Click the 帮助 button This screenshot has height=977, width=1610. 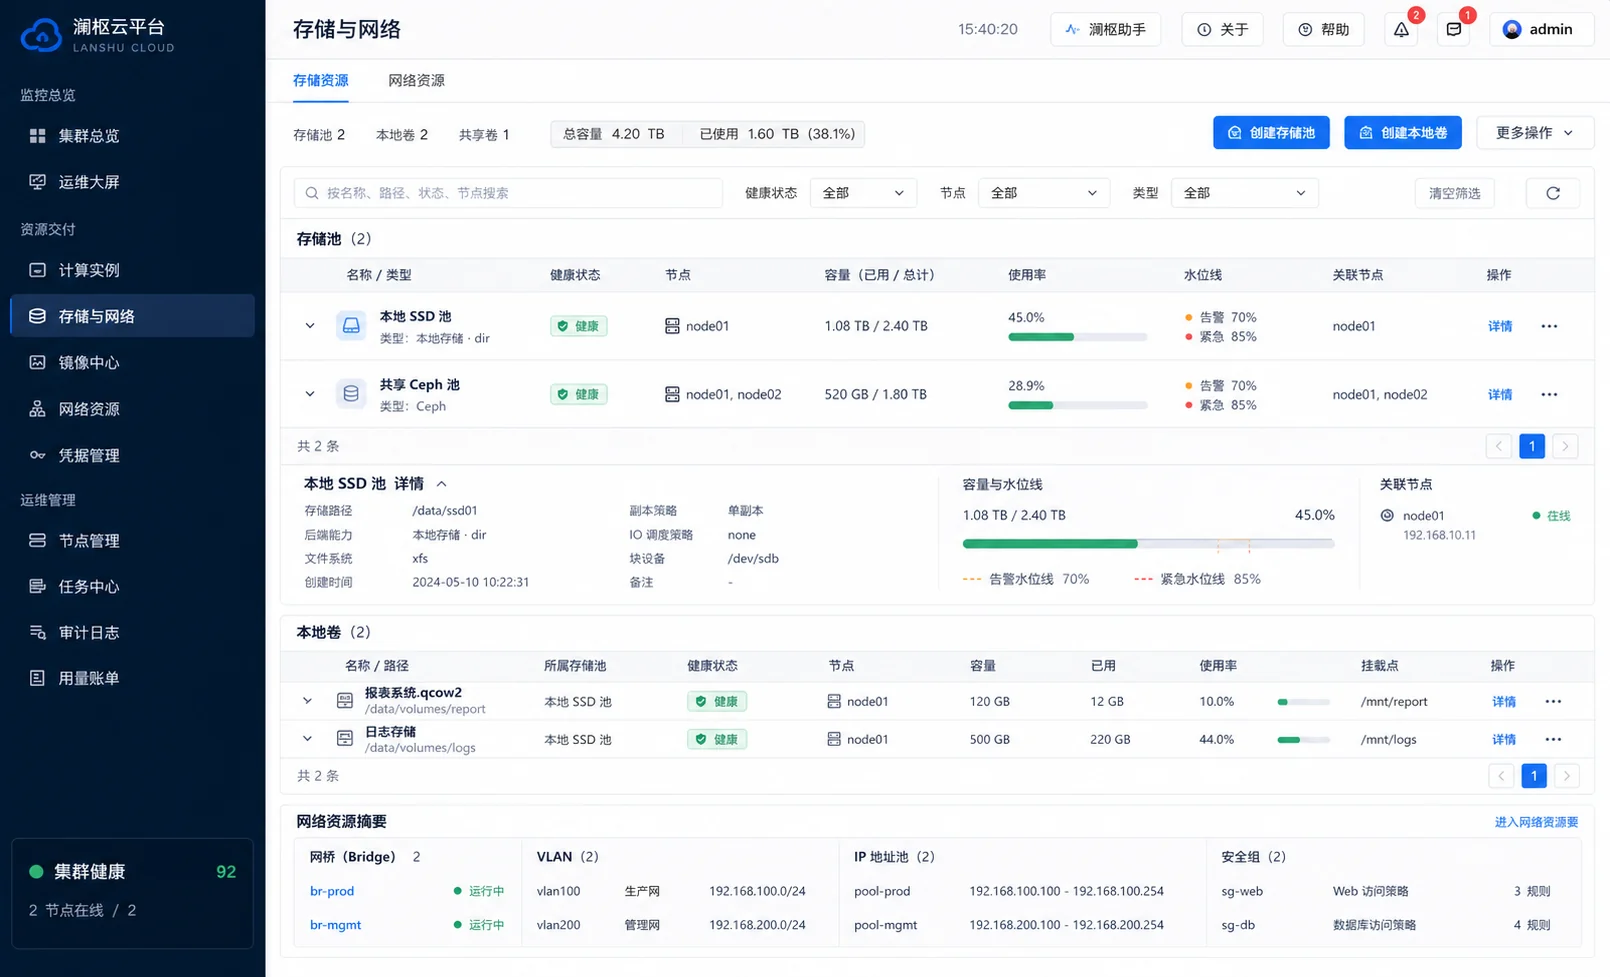point(1323,29)
